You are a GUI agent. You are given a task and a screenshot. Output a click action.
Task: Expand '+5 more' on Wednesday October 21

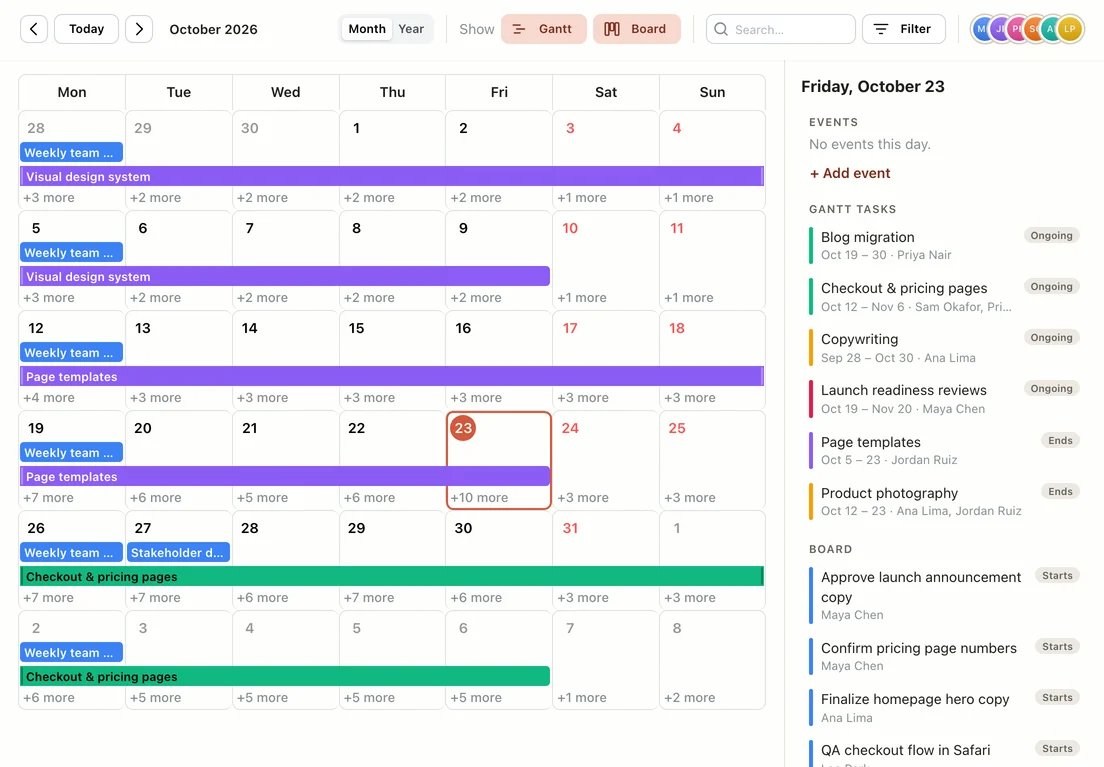(262, 497)
